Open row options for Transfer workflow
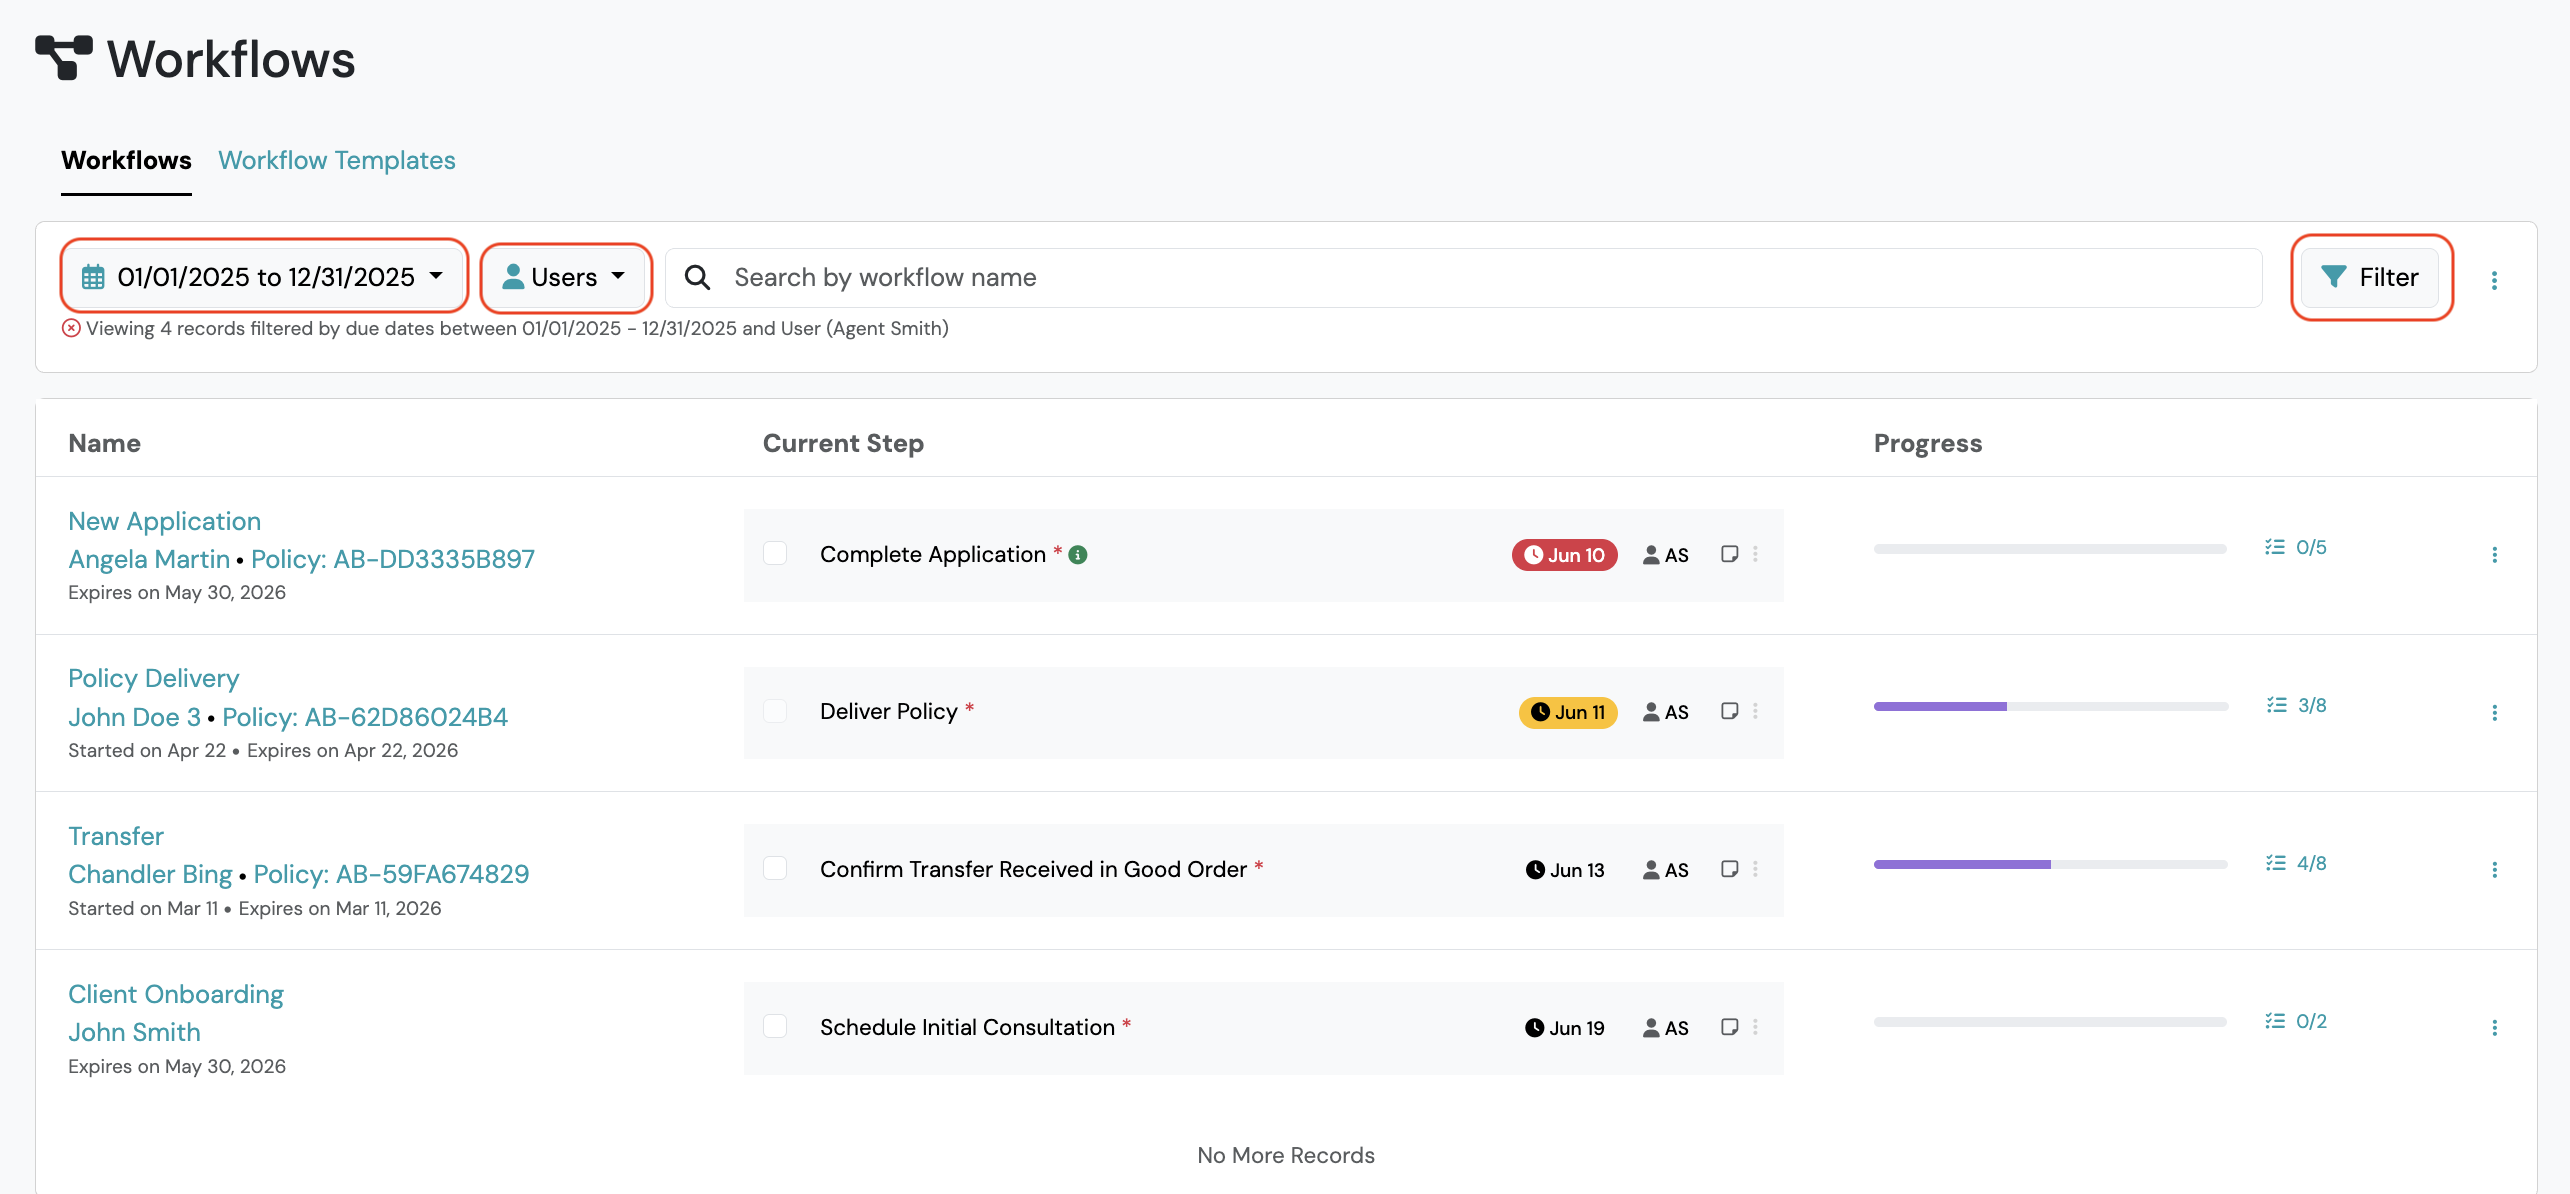 (2494, 870)
